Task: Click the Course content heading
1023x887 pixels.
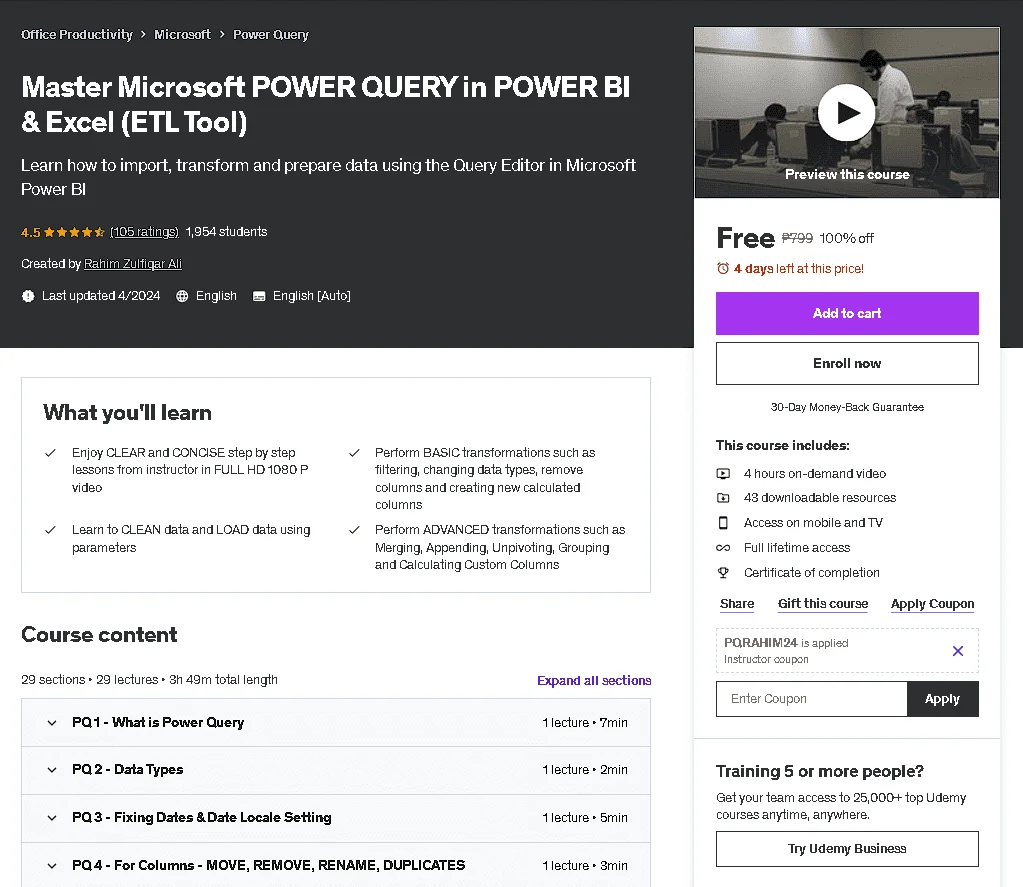Action: coord(99,635)
